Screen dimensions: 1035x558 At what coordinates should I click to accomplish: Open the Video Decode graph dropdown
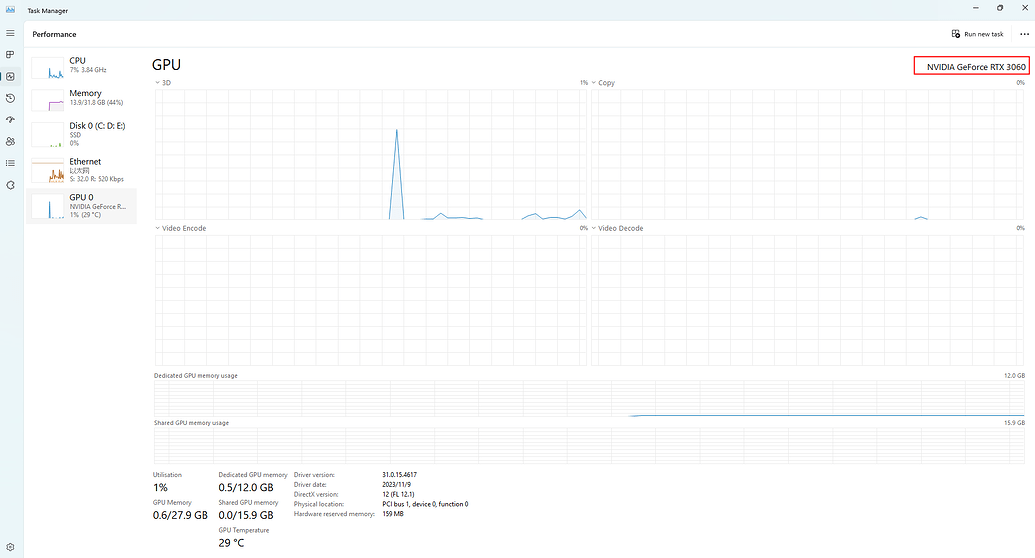tap(617, 228)
